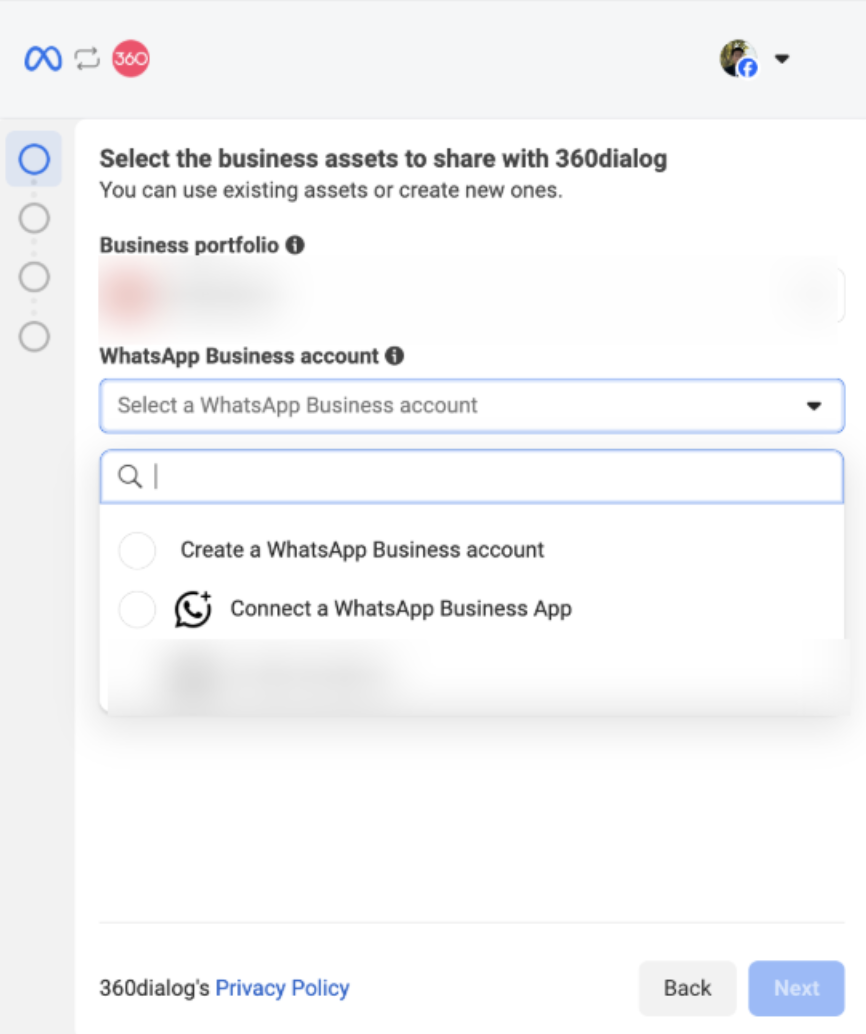Click the second step circle in sidebar
Image resolution: width=866 pixels, height=1034 pixels.
(x=34, y=218)
